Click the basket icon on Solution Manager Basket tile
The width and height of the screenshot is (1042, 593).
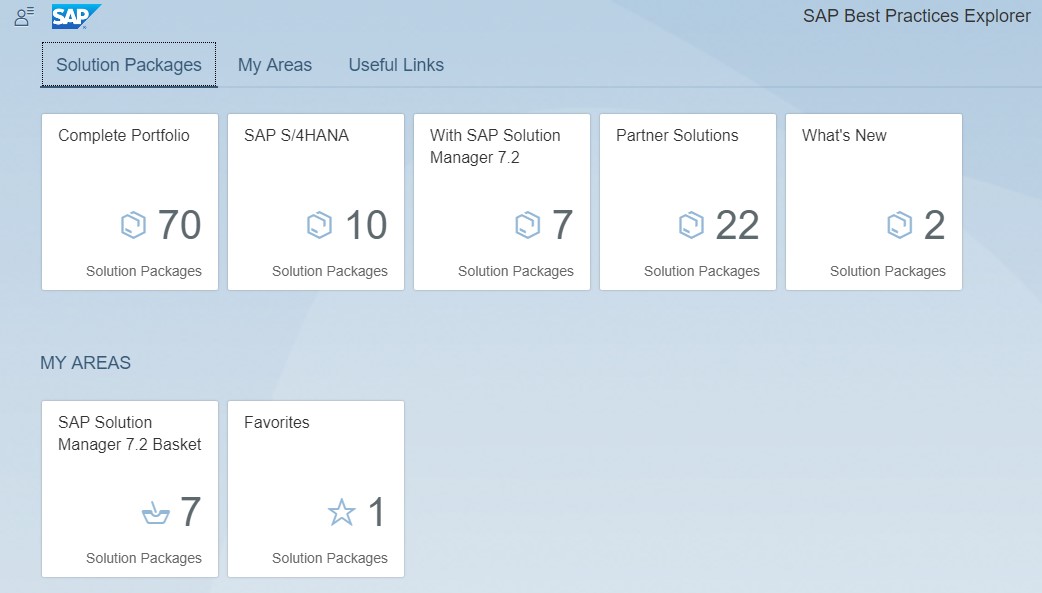[x=155, y=514]
